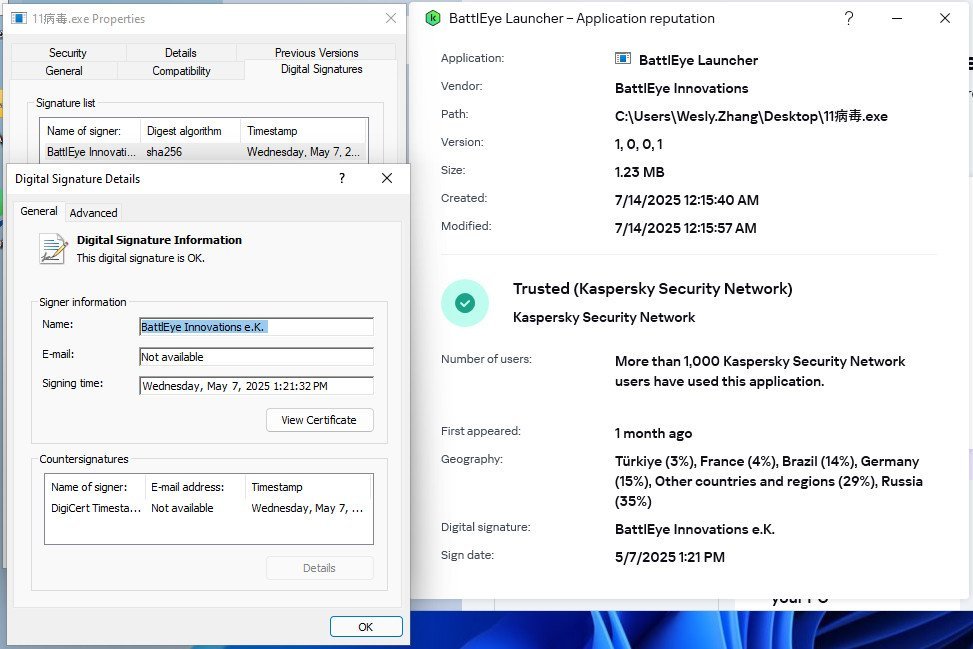Click the Digital Signature Information document icon
The image size is (973, 649).
tap(53, 249)
